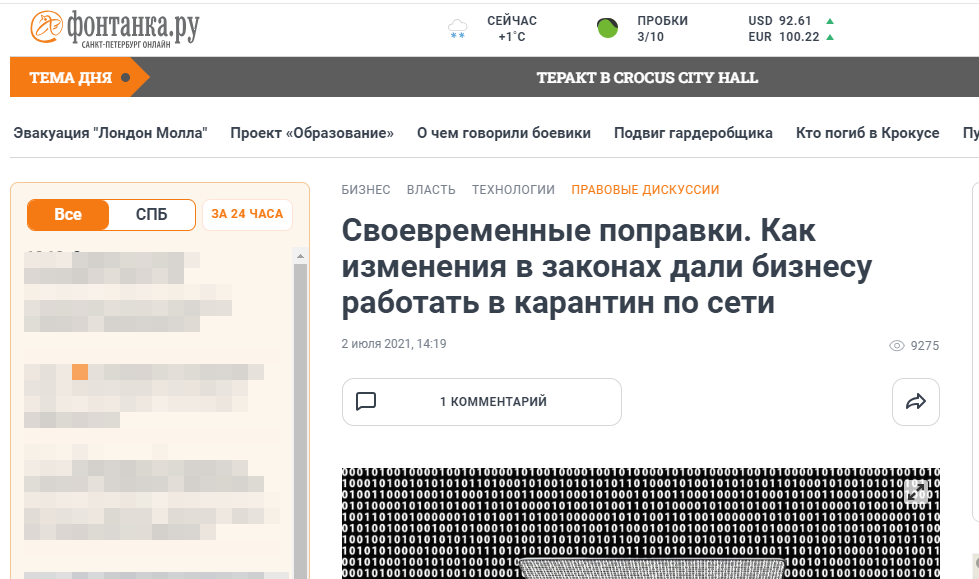The width and height of the screenshot is (979, 579).
Task: Click the article headline 'Своевременные поправки'
Action: [607, 267]
